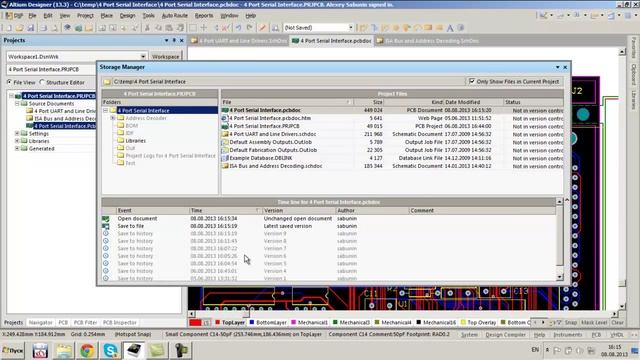Click the Print toolbar icon
This screenshot has height=360, width=640.
43,28
